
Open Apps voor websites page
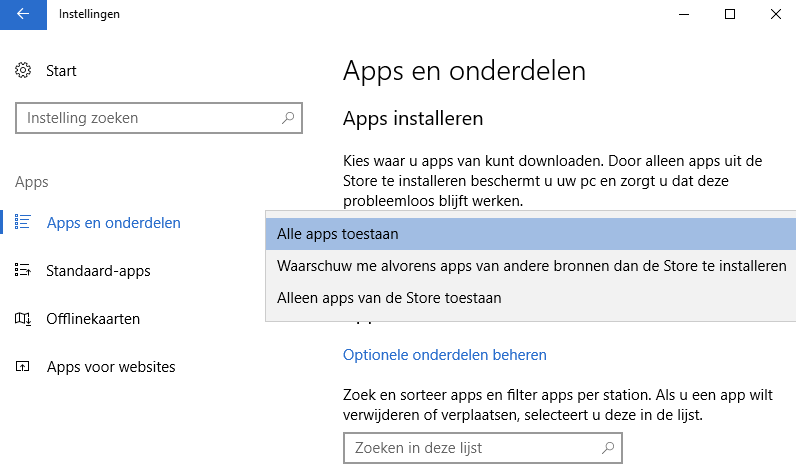[111, 367]
